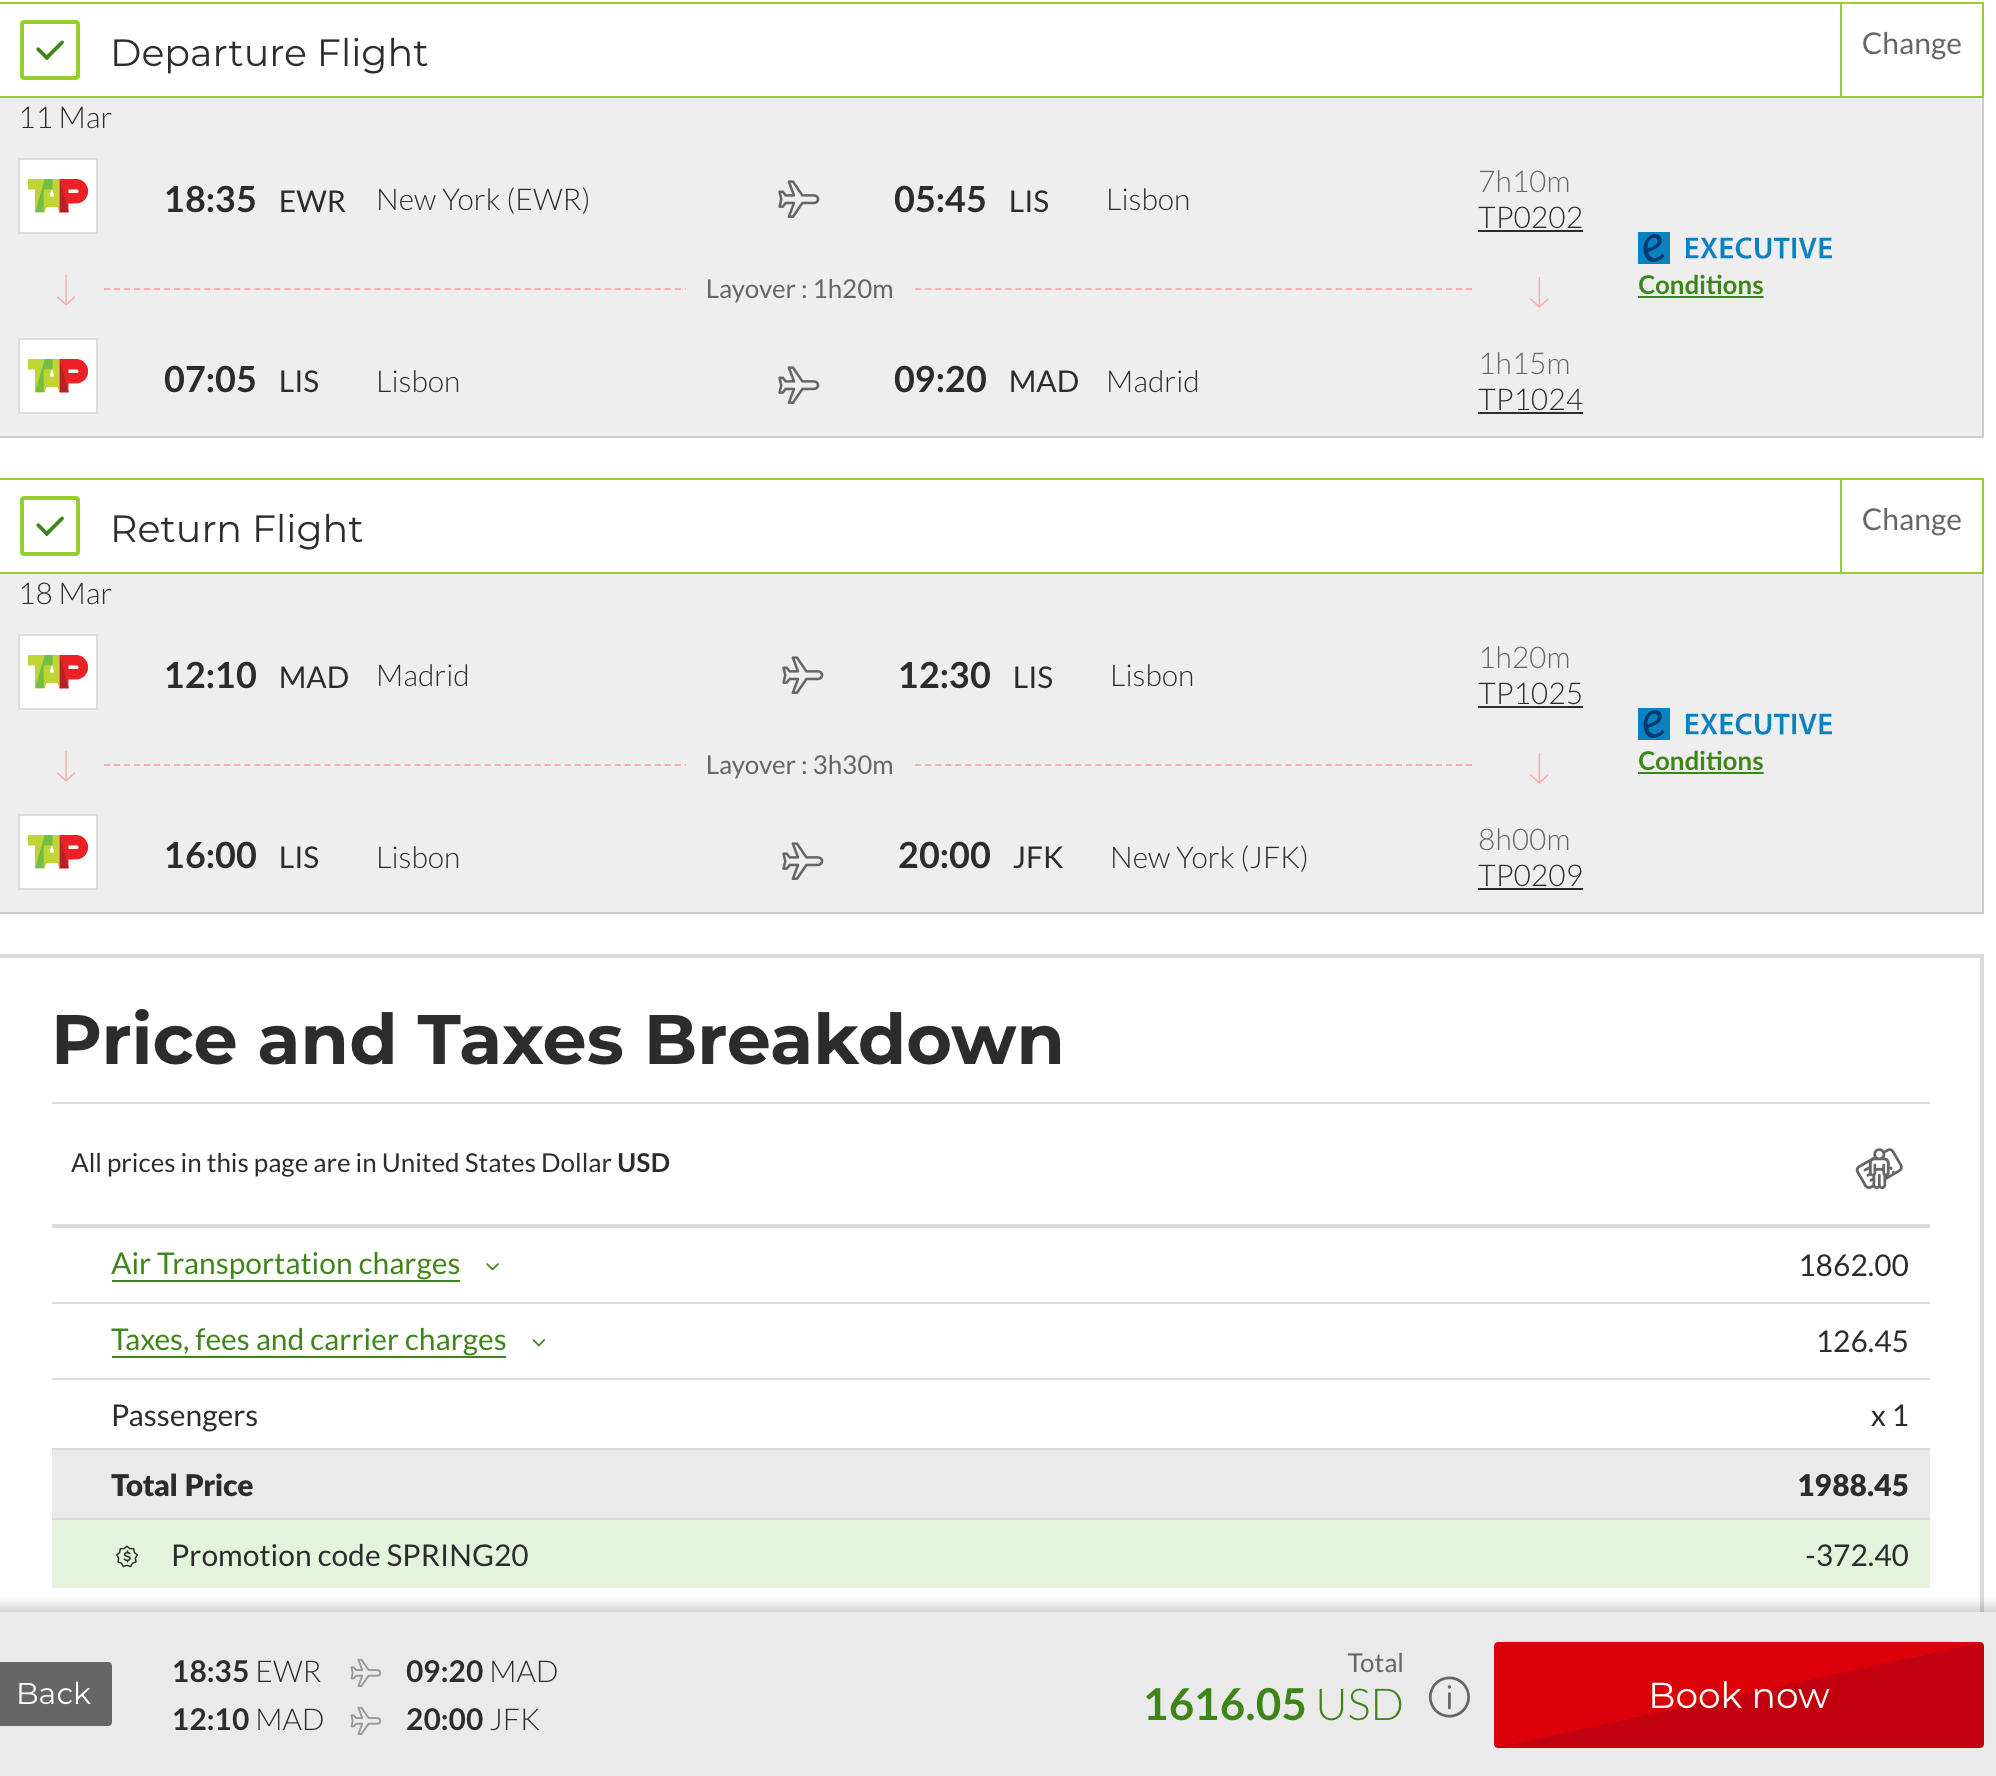Go Back to the previous step
The height and width of the screenshot is (1776, 1996).
click(55, 1694)
